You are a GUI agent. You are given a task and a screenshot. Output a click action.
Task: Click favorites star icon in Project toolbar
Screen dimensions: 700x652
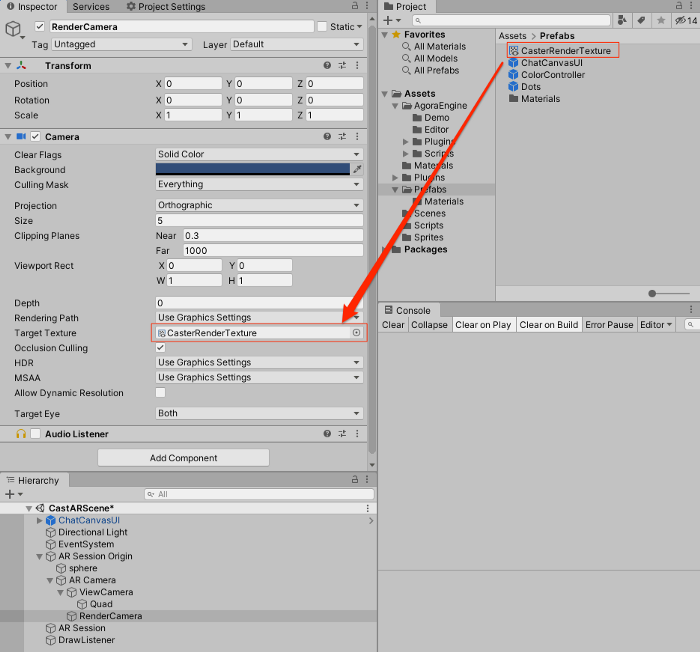pyautogui.click(x=661, y=20)
